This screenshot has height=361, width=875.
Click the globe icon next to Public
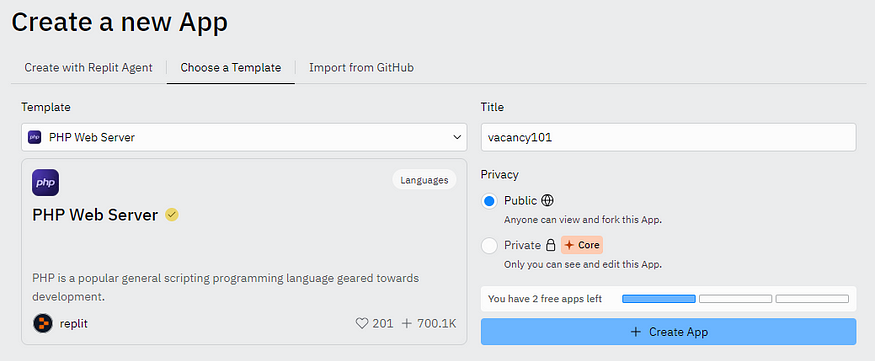point(547,200)
